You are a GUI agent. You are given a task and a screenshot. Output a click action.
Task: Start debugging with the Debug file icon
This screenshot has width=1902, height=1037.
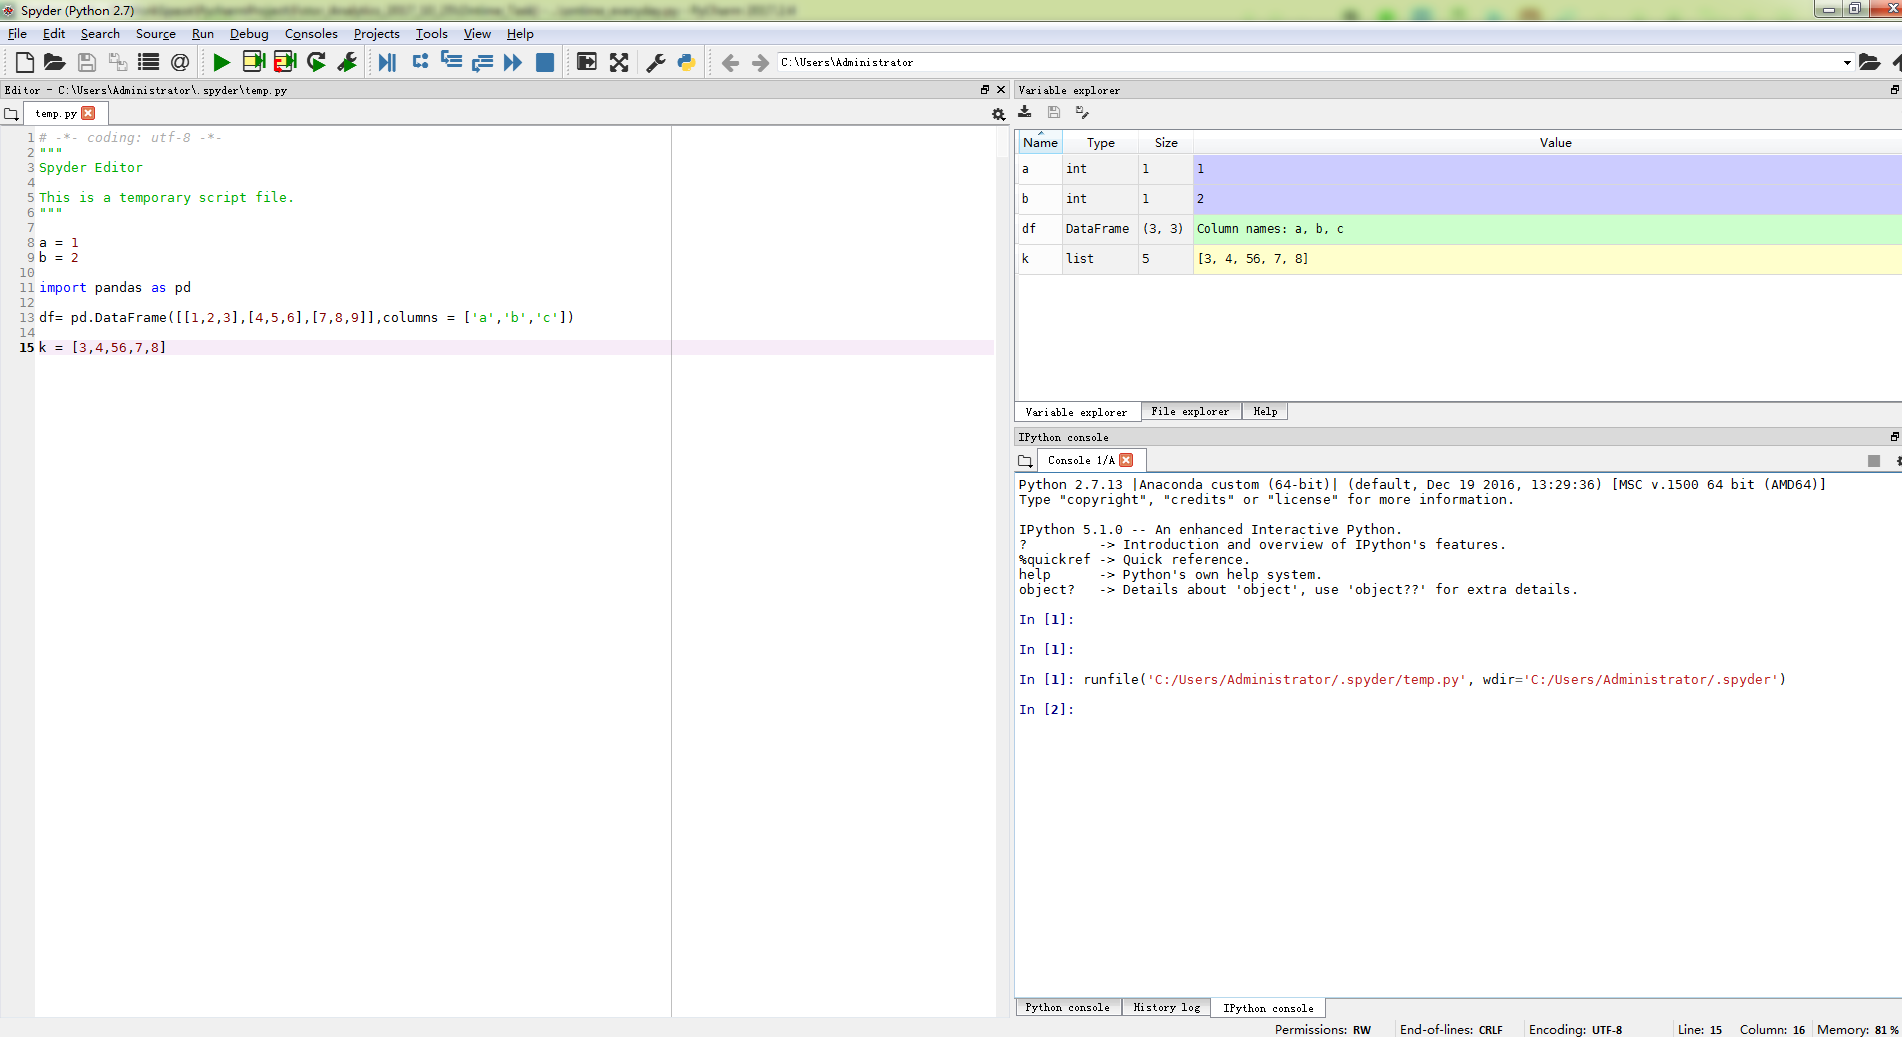click(387, 62)
